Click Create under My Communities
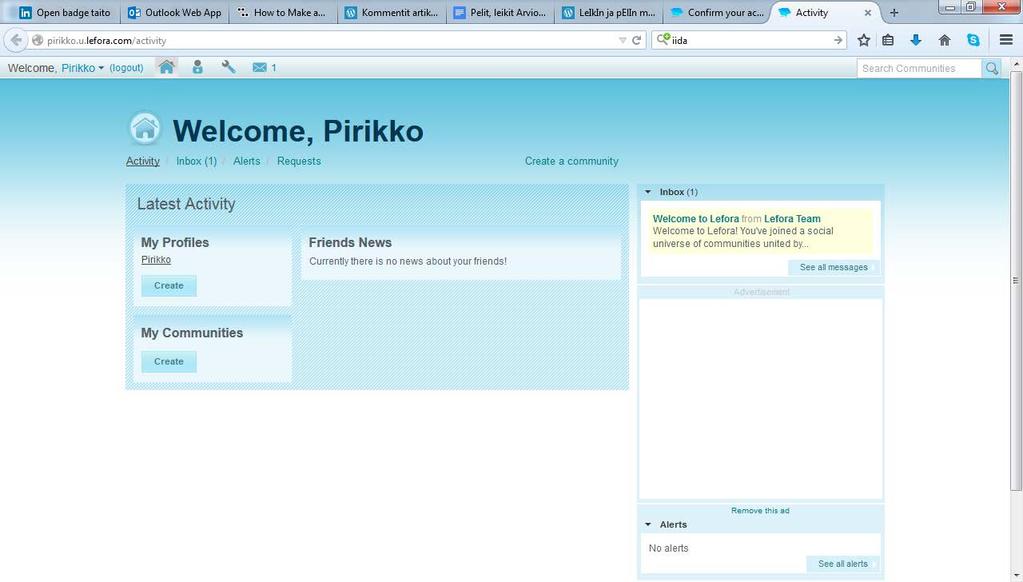Screen dimensions: 1023x582 click(169, 361)
